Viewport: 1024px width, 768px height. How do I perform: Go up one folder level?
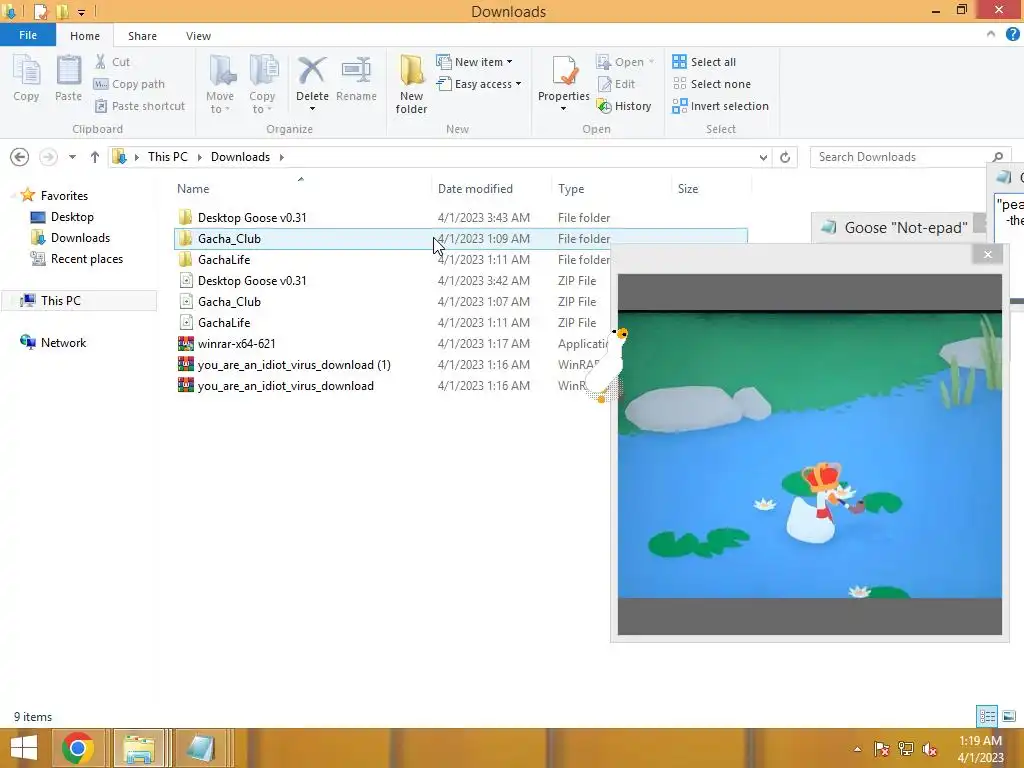click(x=95, y=157)
